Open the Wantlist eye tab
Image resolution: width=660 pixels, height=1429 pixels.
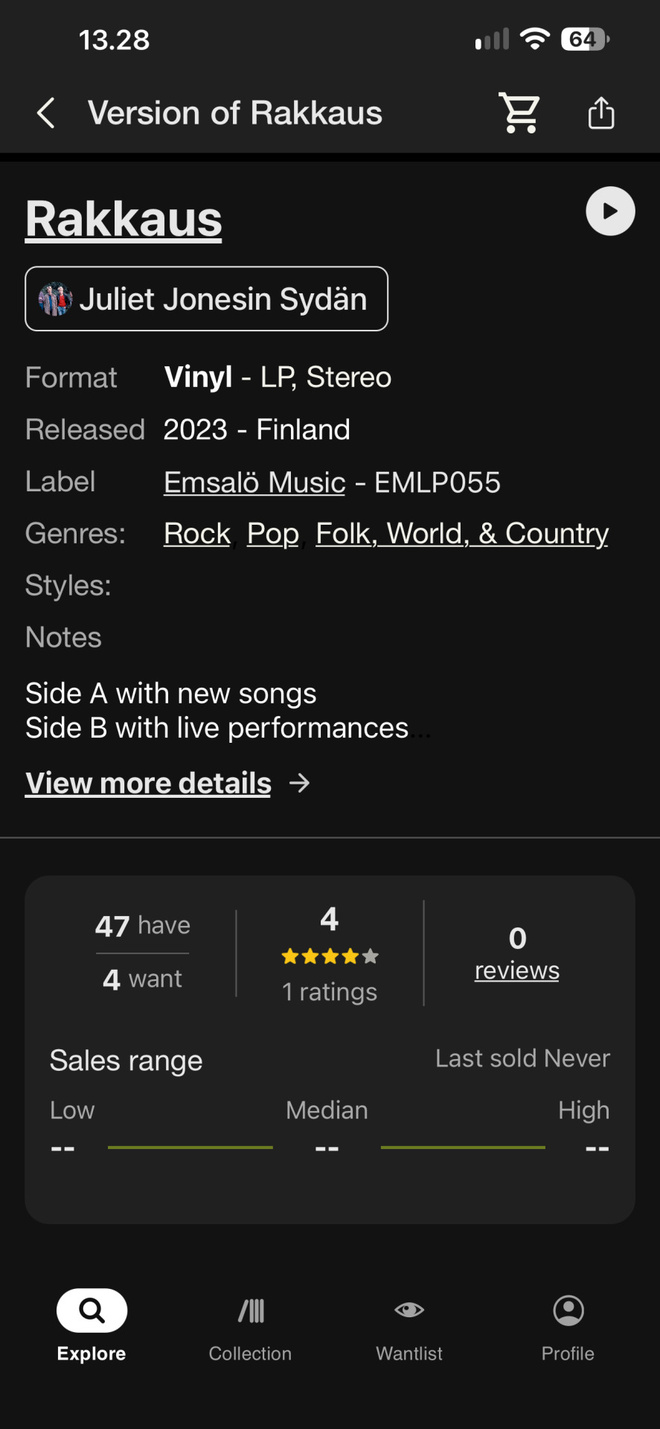[x=409, y=1326]
